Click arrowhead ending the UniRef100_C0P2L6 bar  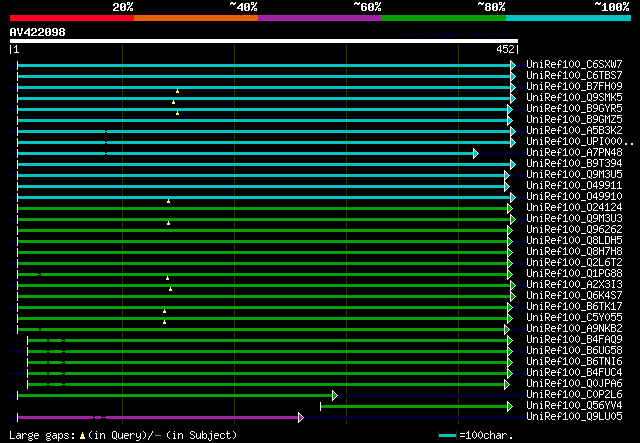click(x=335, y=395)
